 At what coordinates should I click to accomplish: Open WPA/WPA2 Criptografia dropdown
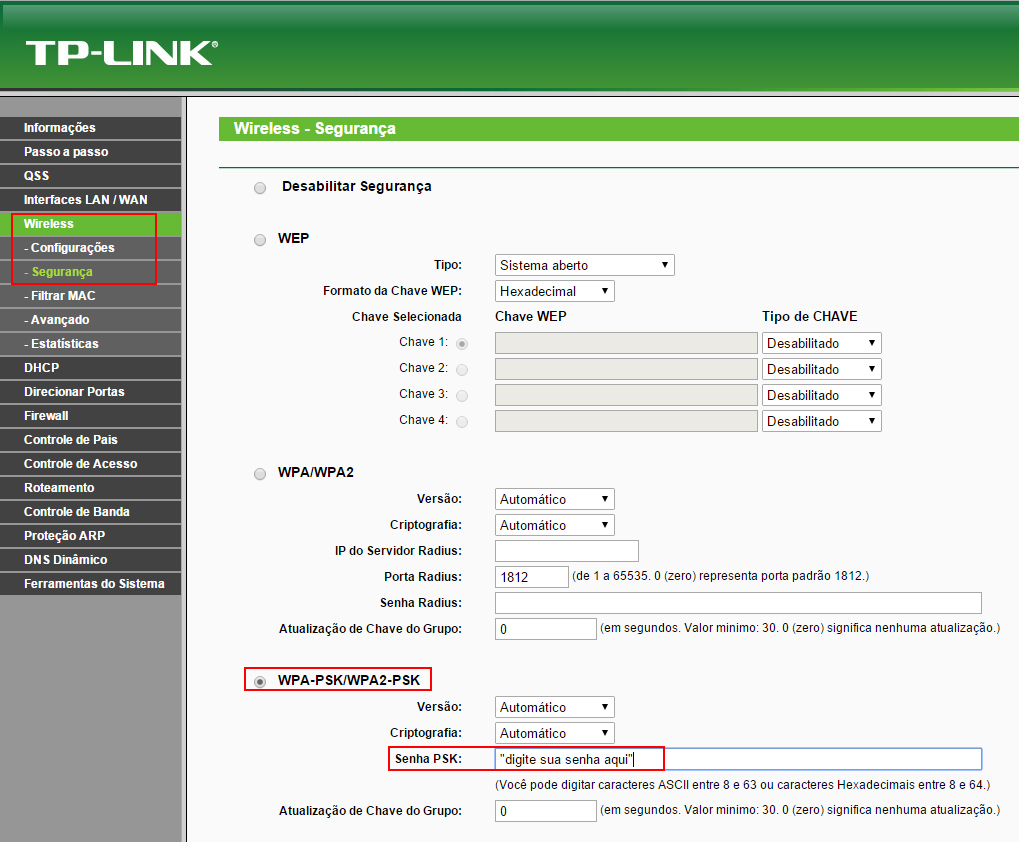(x=554, y=525)
